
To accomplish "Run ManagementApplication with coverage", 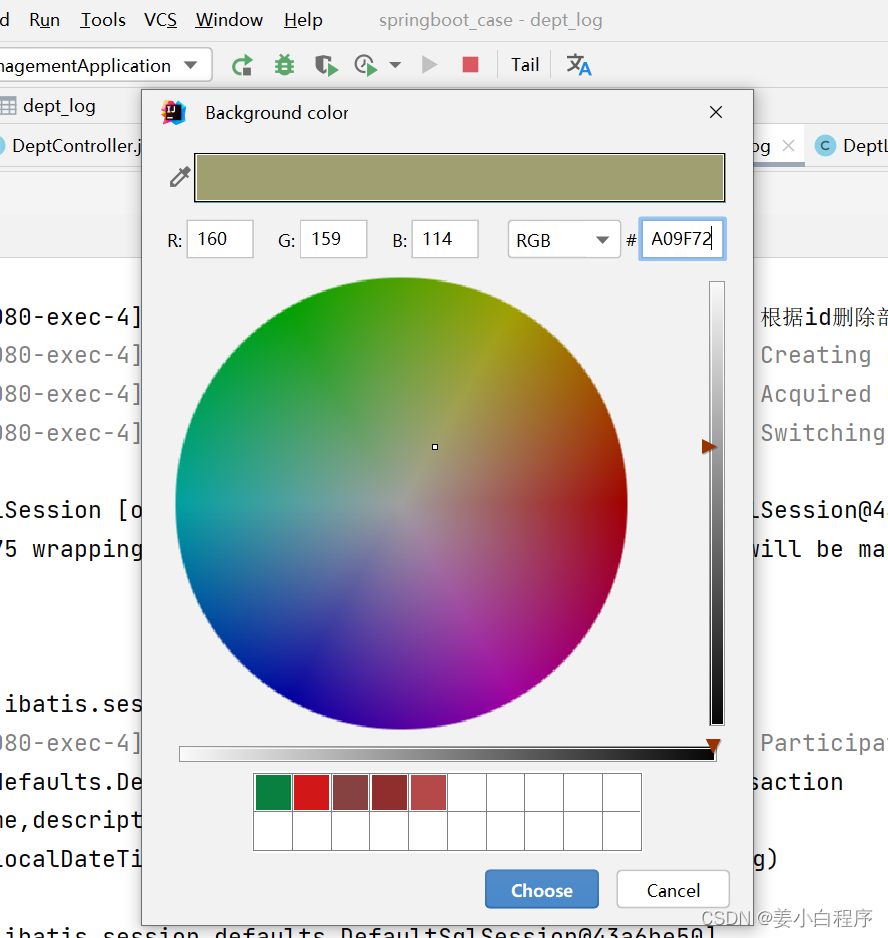I will click(326, 64).
